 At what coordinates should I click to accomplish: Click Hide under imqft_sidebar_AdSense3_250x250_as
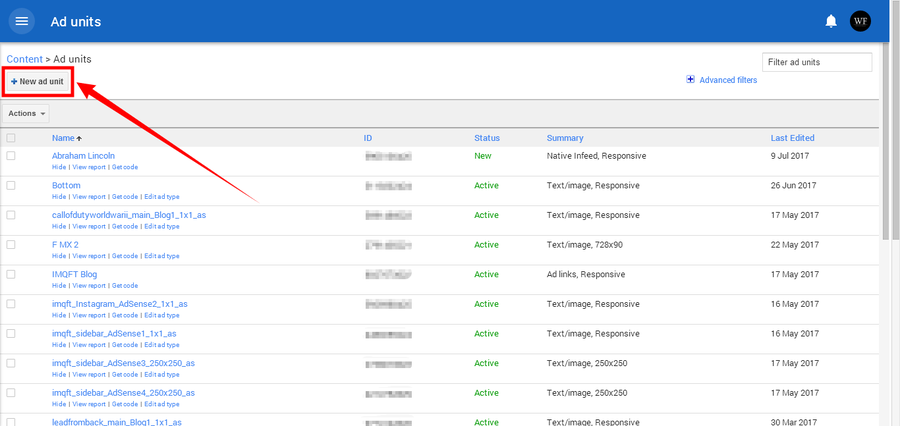[x=59, y=374]
